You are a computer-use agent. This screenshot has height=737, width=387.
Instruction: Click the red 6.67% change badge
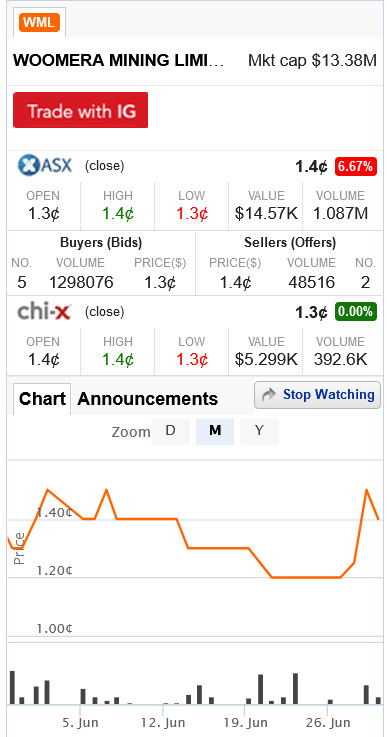356,166
